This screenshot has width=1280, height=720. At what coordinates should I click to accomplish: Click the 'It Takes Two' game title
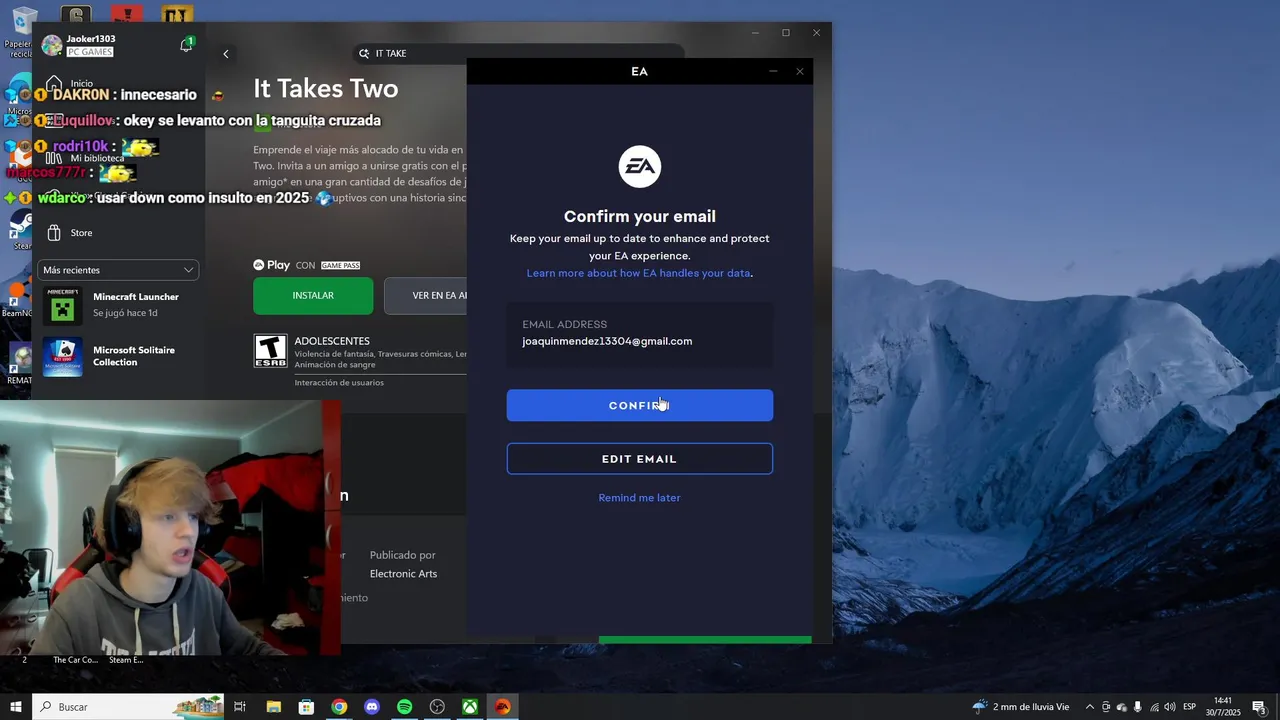[x=325, y=89]
